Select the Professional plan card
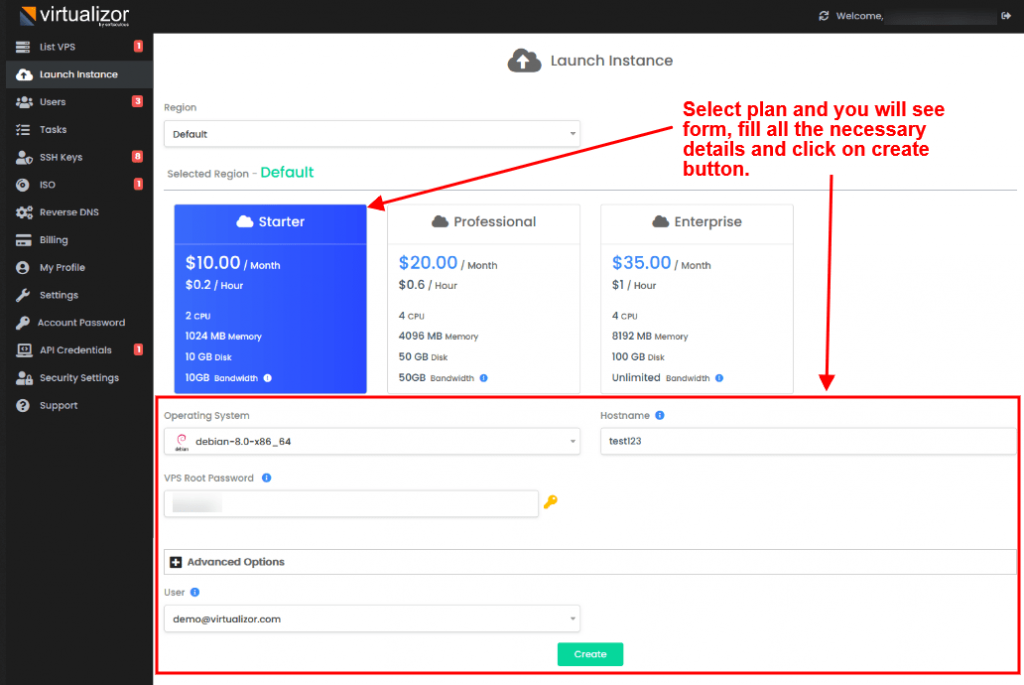The height and width of the screenshot is (685, 1024). (483, 297)
